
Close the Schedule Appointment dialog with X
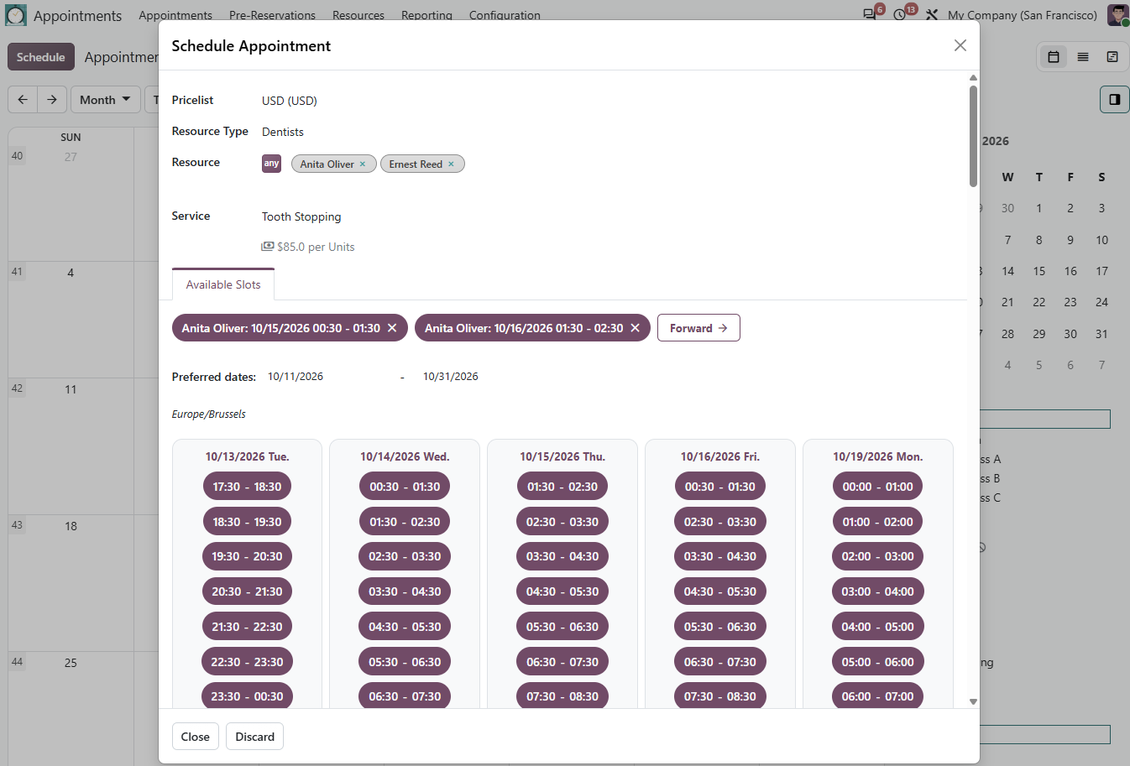tap(960, 45)
